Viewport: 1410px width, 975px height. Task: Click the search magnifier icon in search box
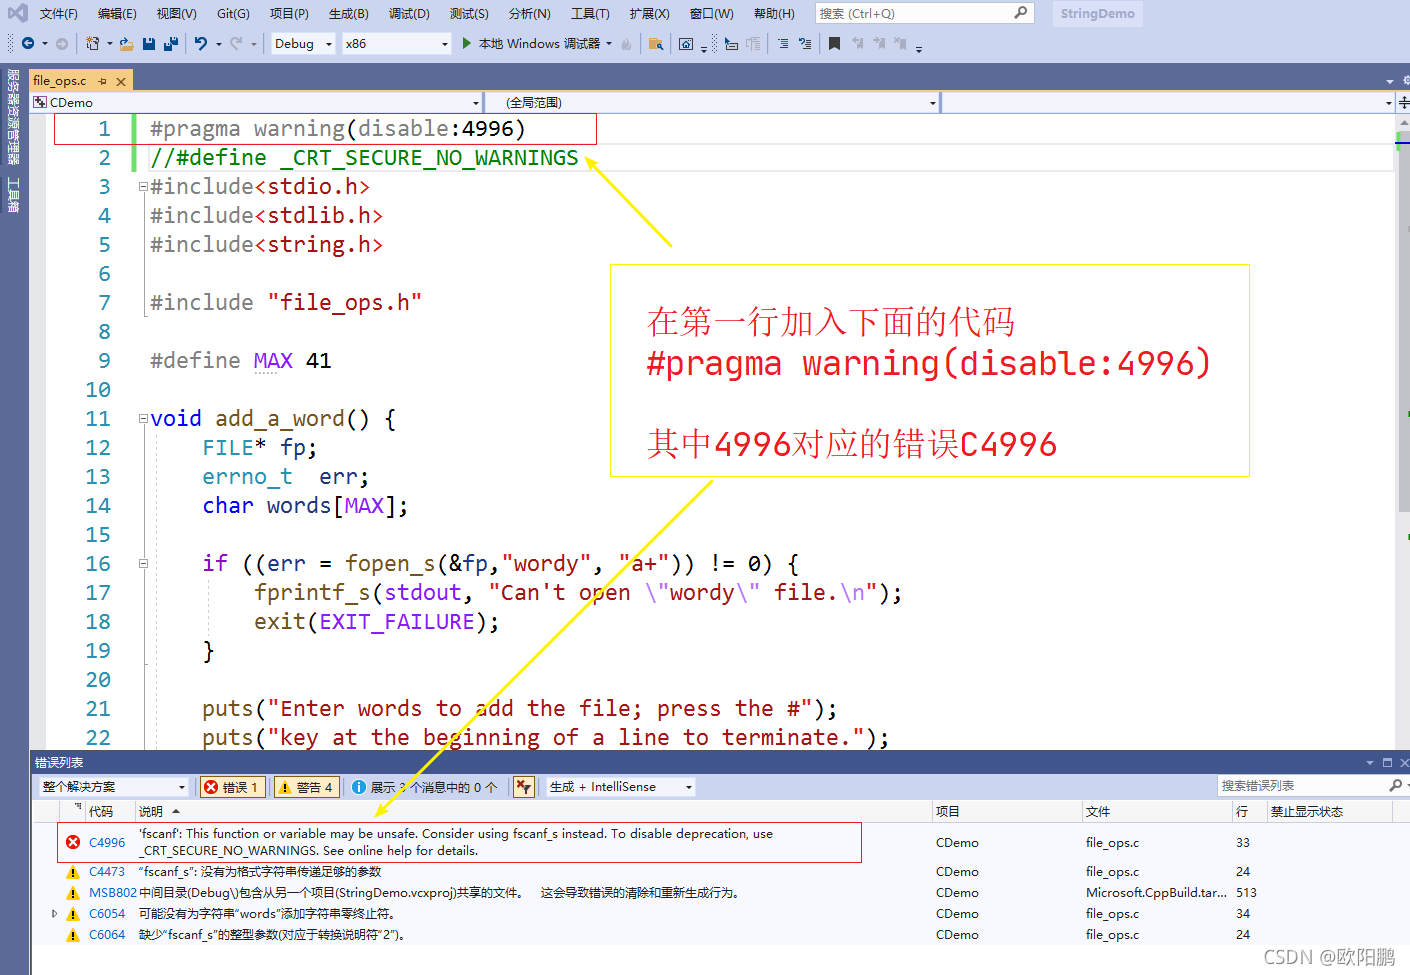1020,13
